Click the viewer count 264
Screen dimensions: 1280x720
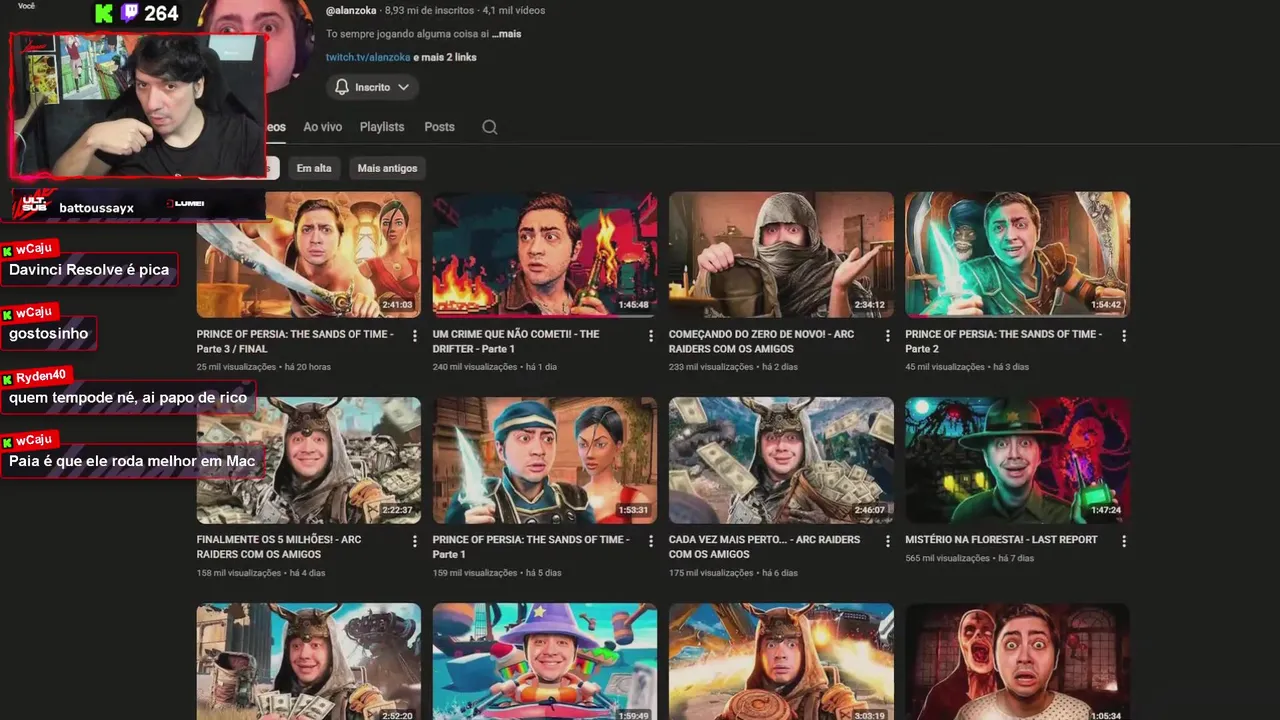pyautogui.click(x=161, y=14)
